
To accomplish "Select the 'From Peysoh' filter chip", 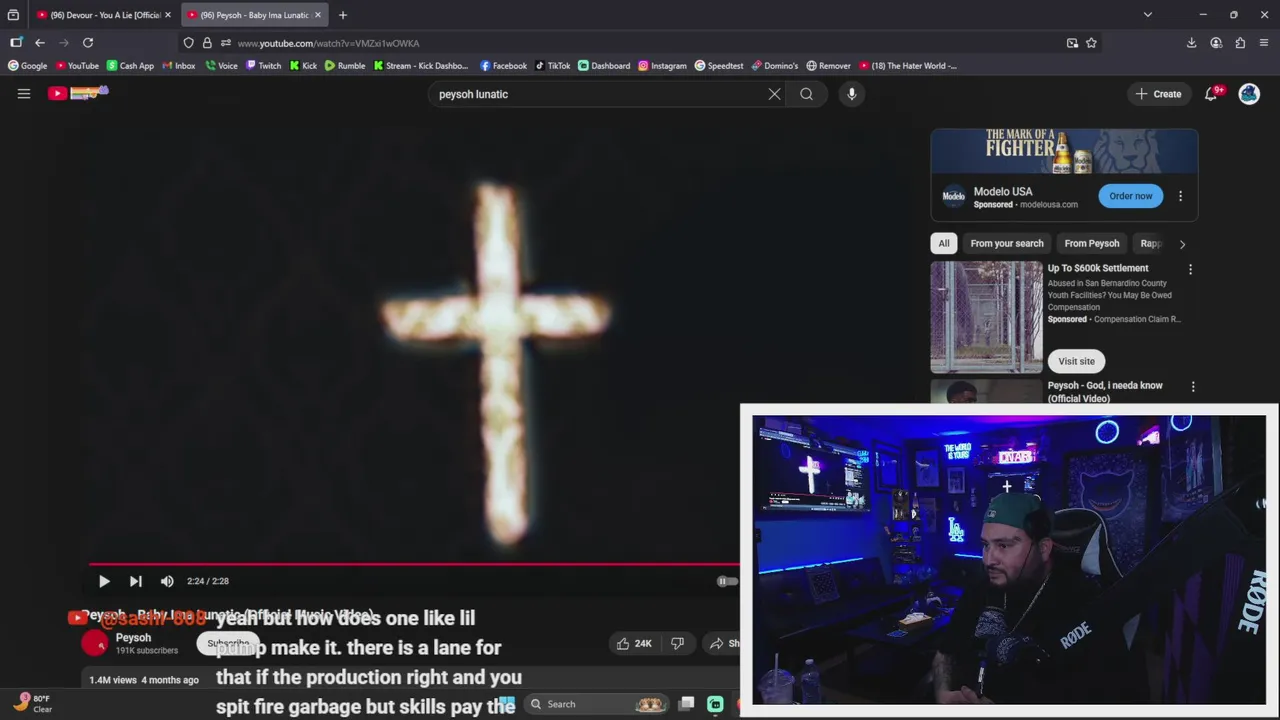I will 1092,243.
